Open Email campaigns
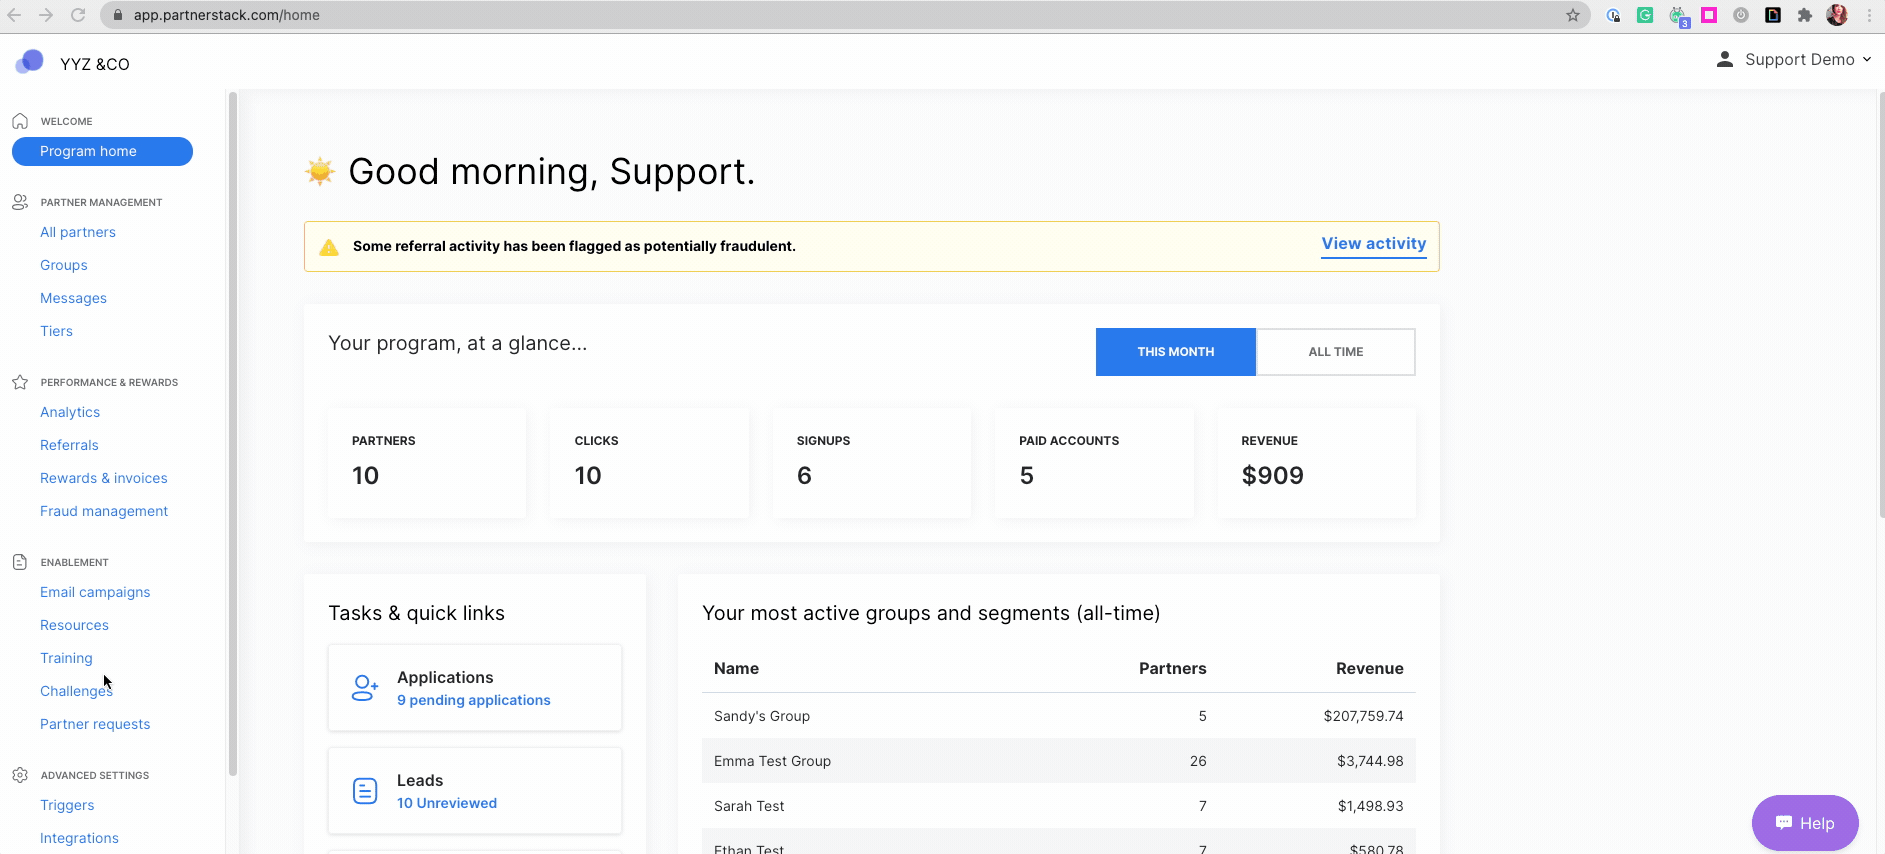 coord(95,592)
